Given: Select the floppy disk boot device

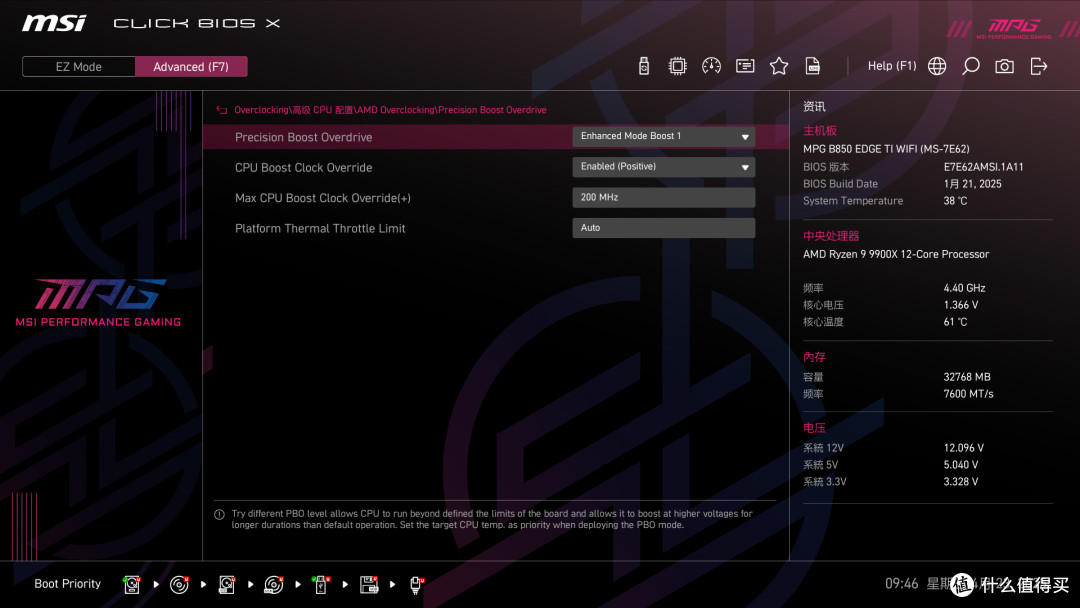Looking at the screenshot, I should [369, 585].
